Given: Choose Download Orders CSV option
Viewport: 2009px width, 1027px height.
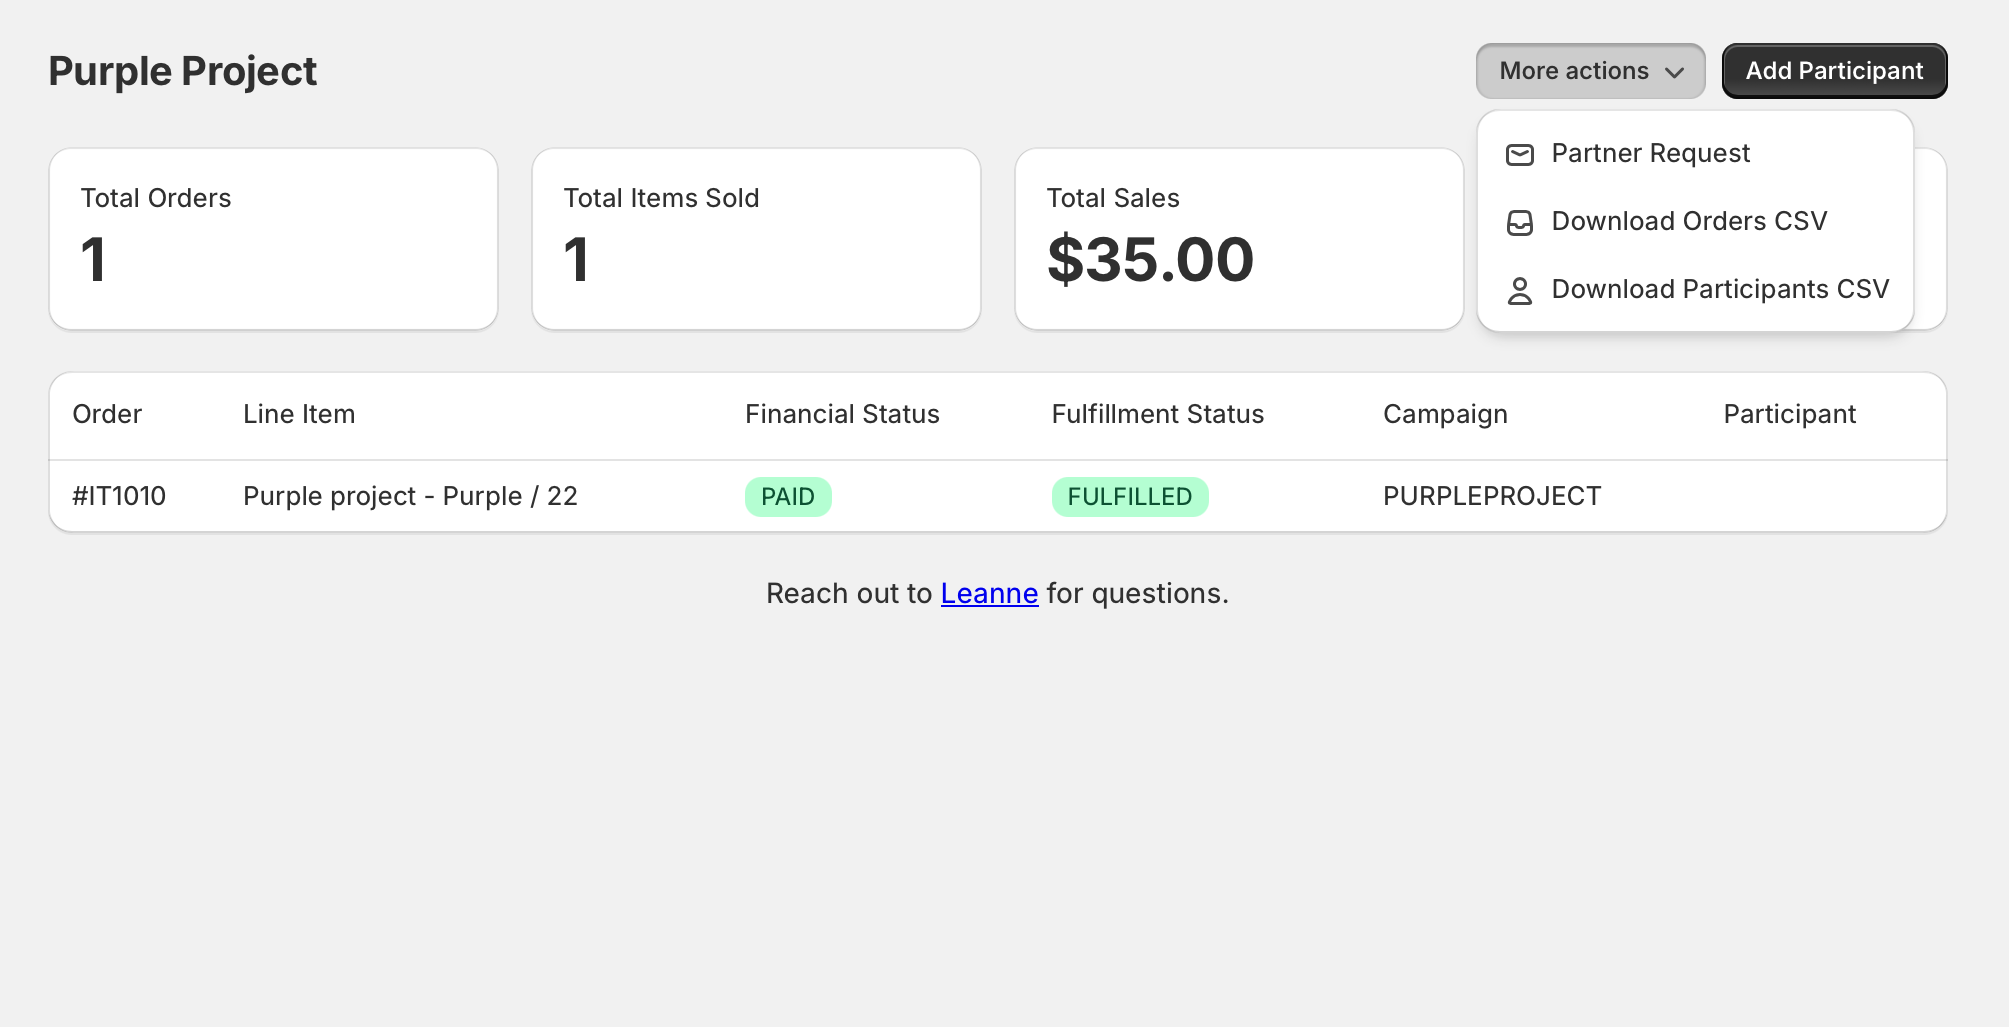Looking at the screenshot, I should click(1689, 221).
